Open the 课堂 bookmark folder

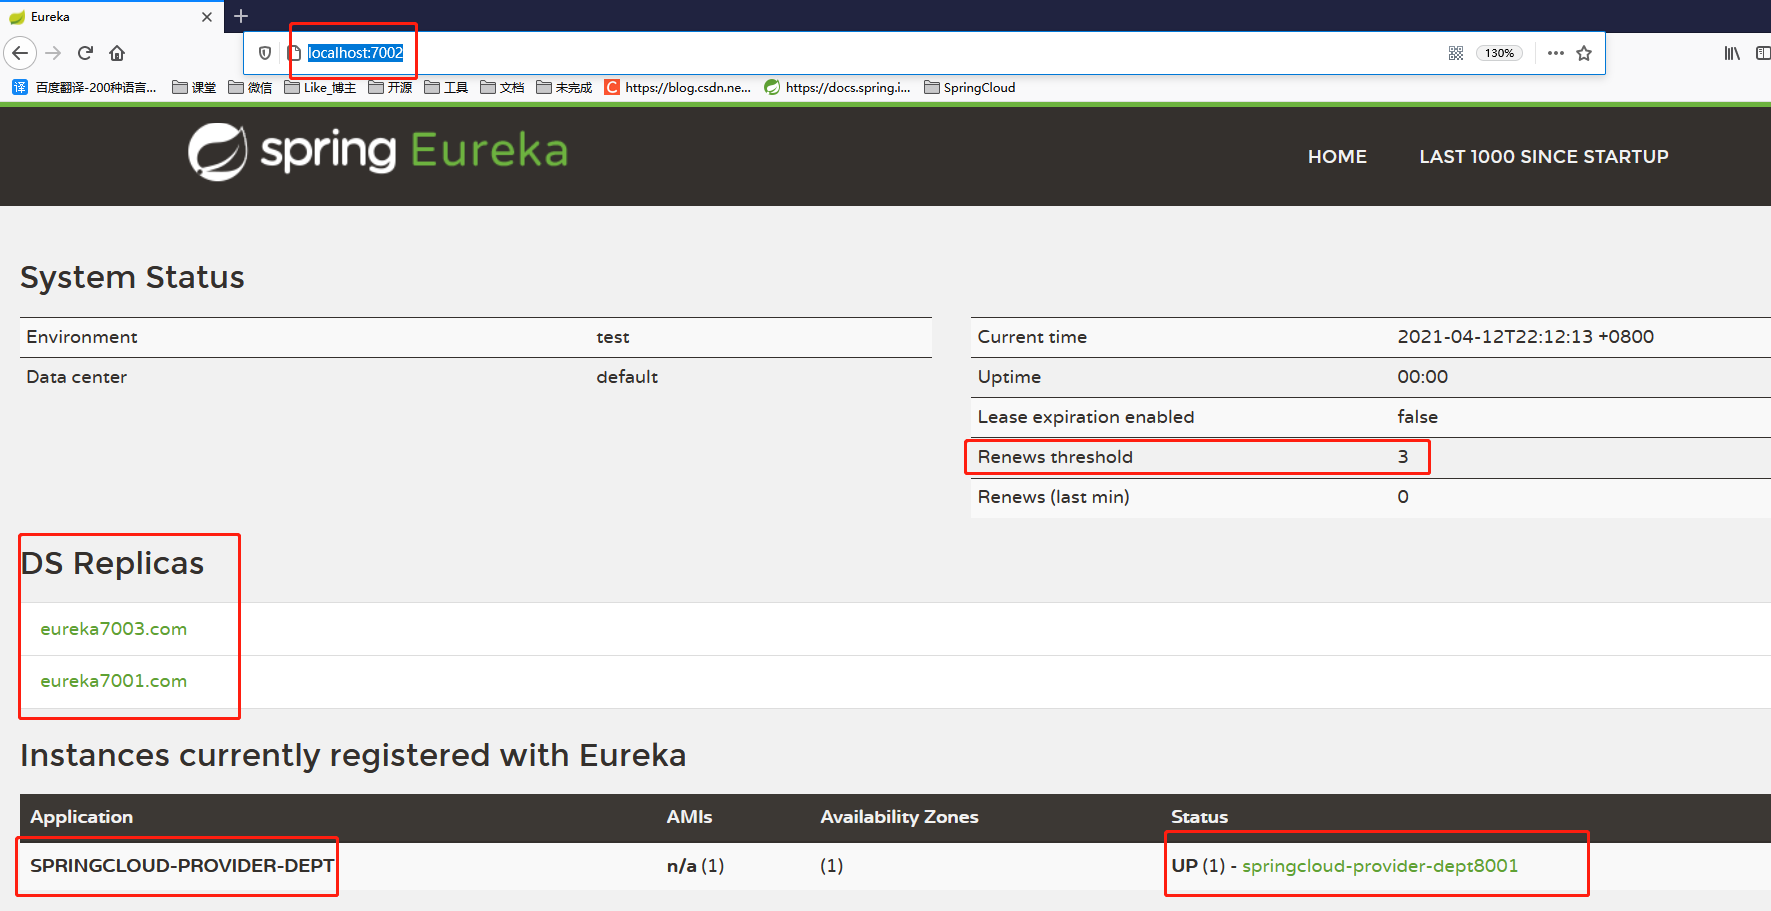[x=194, y=88]
